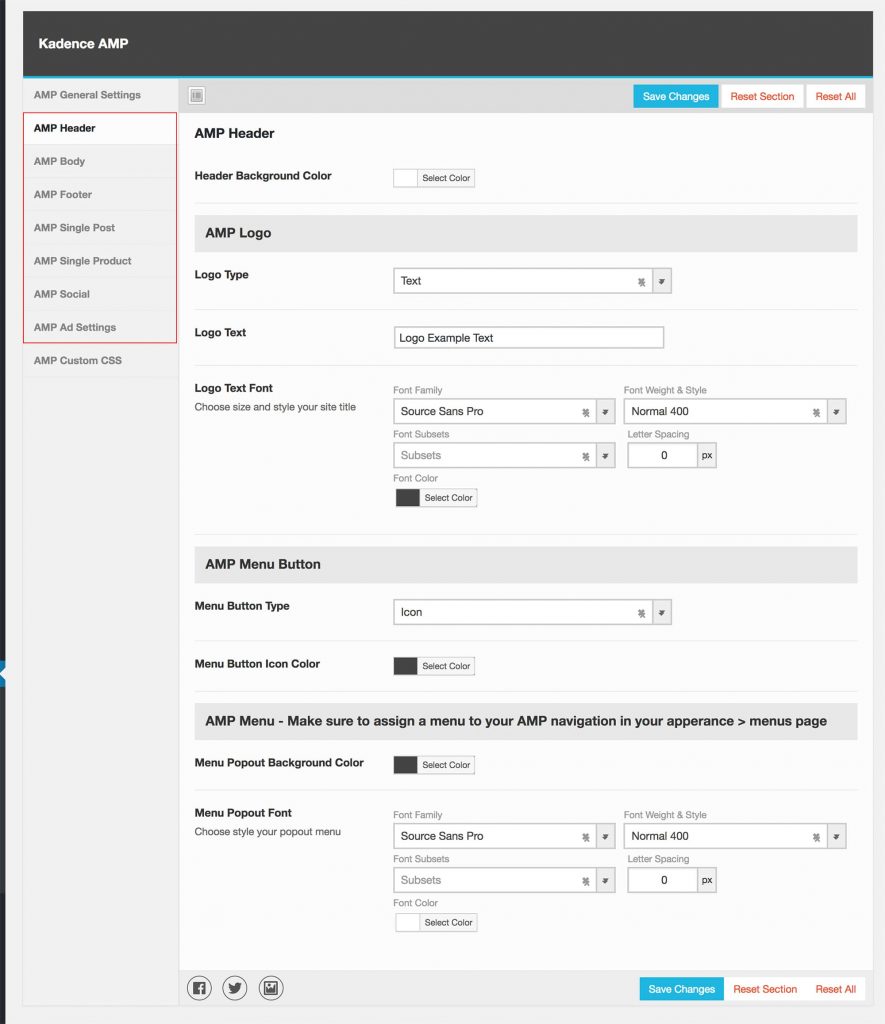Go to AMP Ad Settings tab
Image resolution: width=885 pixels, height=1024 pixels.
tap(101, 328)
